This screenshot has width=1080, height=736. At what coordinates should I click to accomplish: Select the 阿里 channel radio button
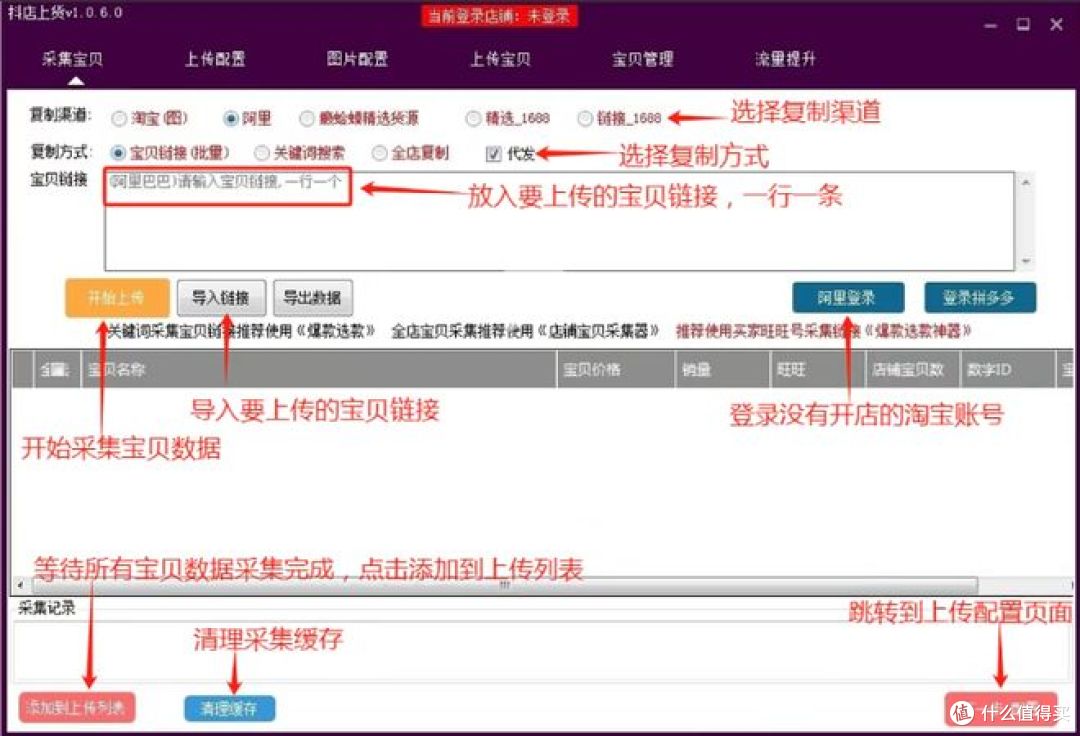[x=231, y=118]
